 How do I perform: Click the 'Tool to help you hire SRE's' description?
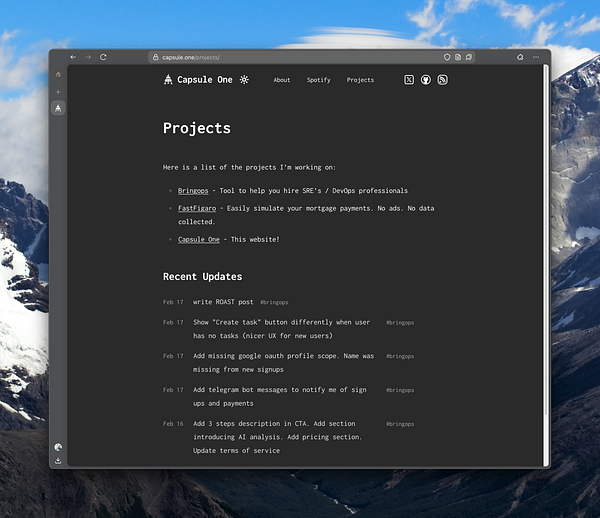pyautogui.click(x=314, y=191)
